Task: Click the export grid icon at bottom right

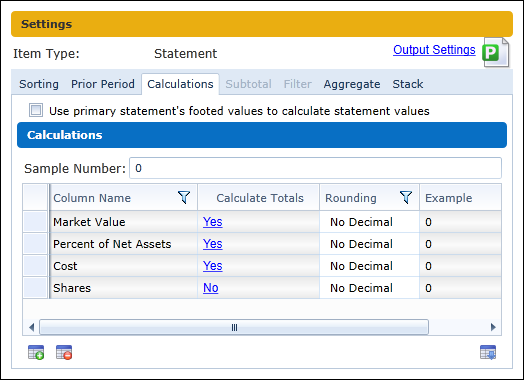Action: (488, 352)
